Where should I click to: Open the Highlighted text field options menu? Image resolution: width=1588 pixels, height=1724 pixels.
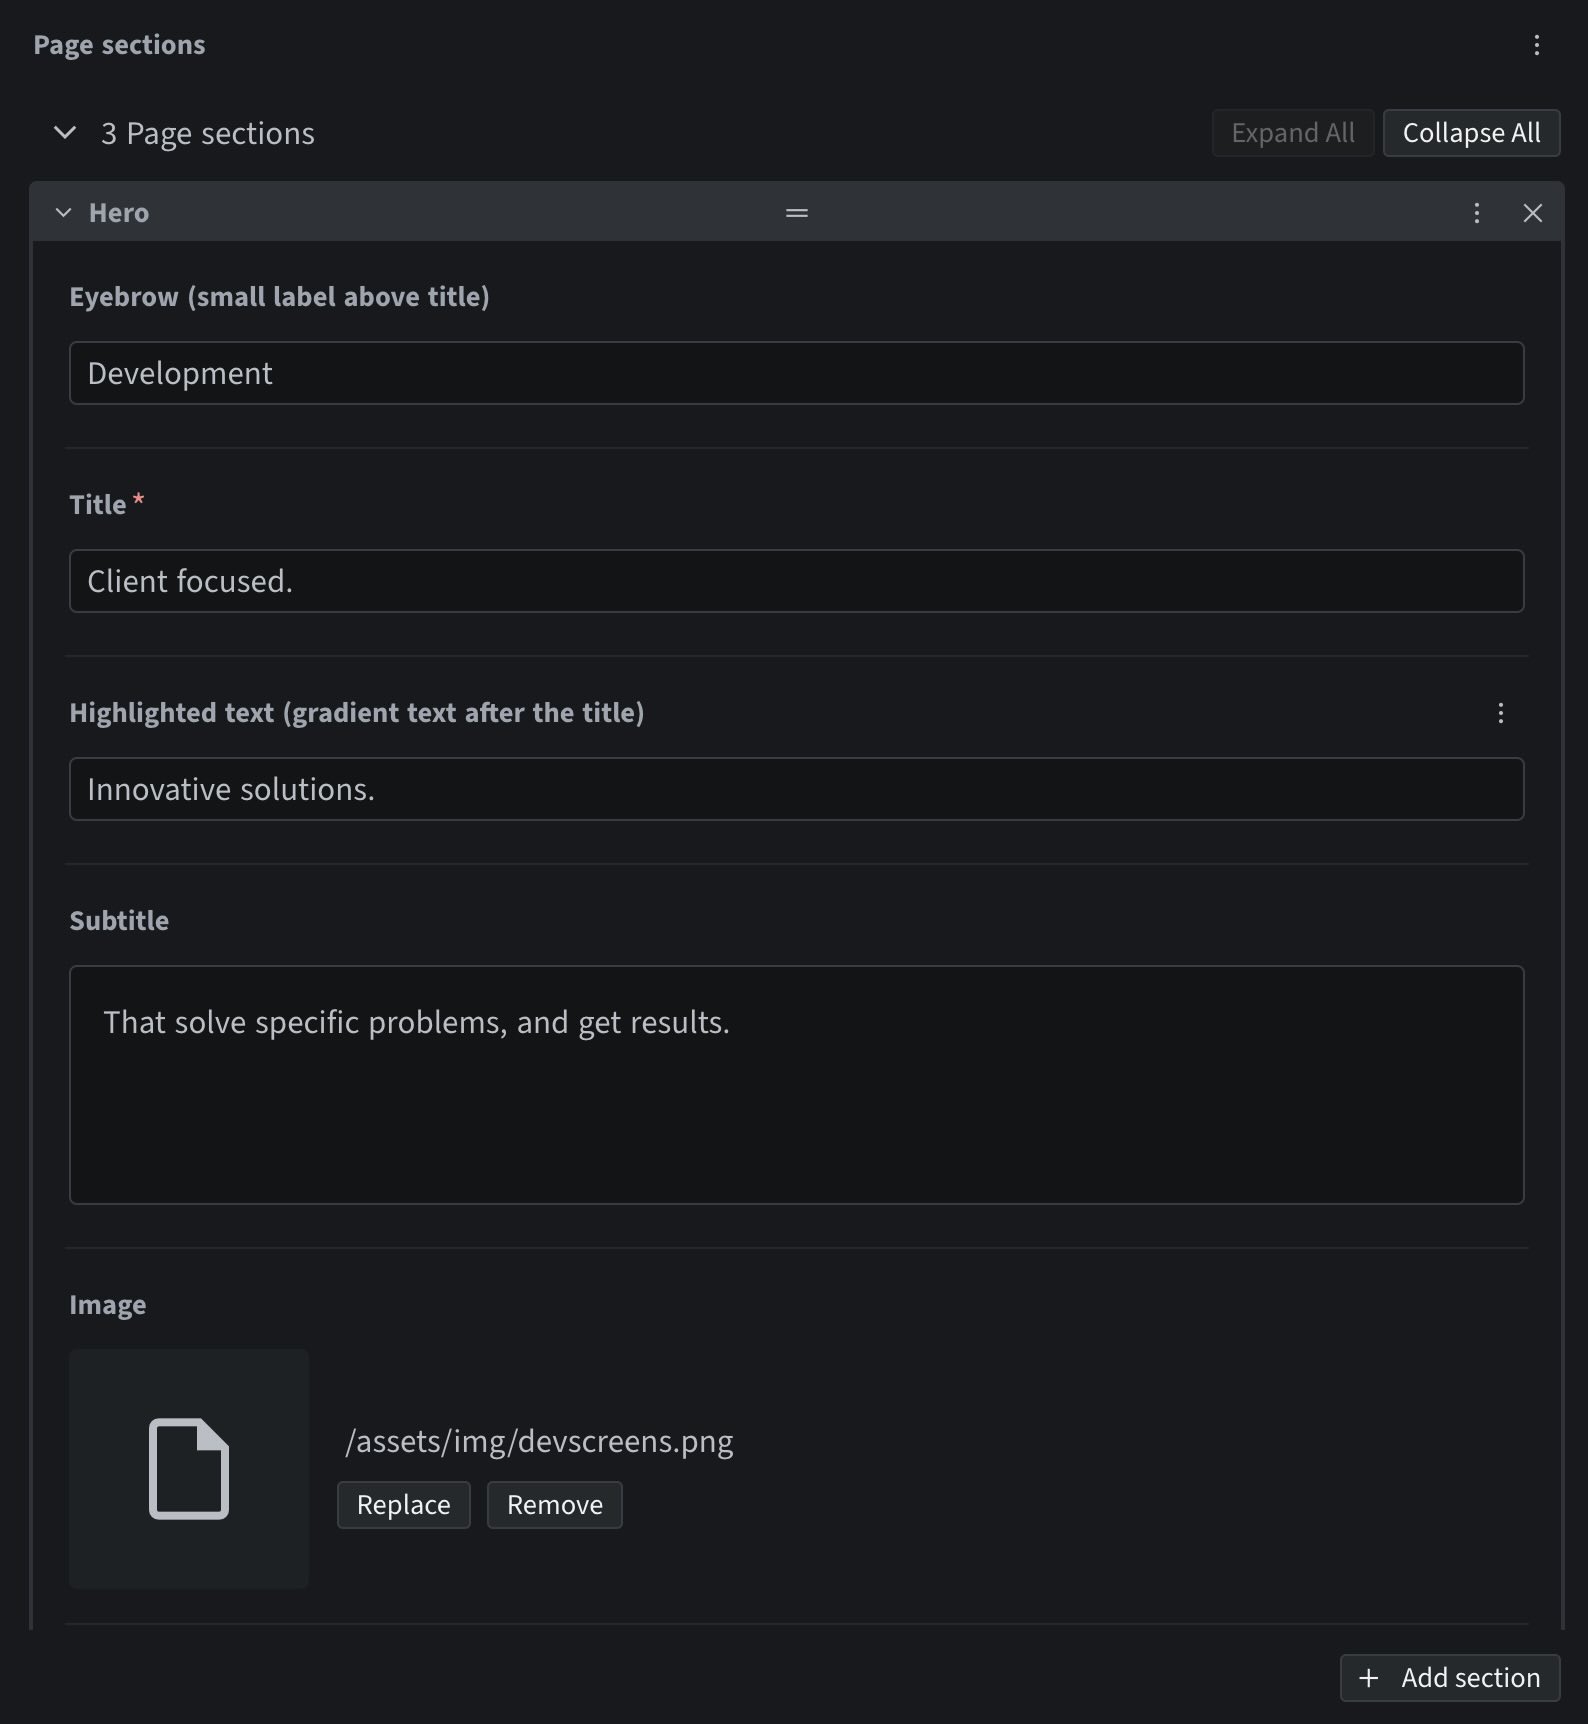(1501, 713)
